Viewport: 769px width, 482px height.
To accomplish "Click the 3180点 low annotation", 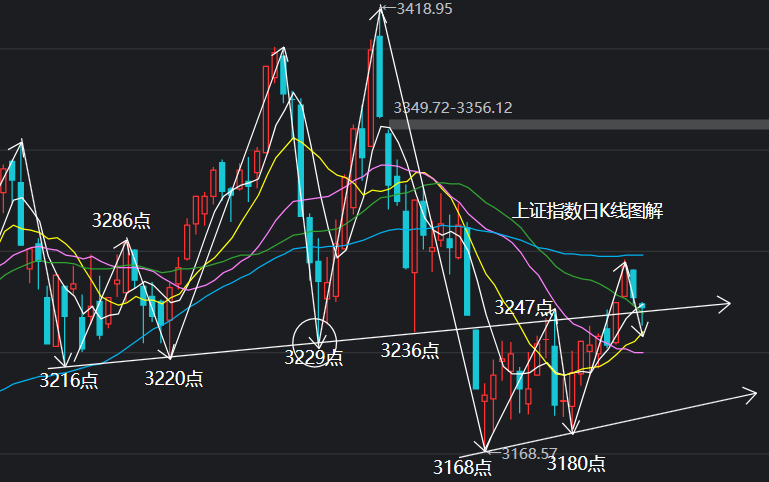I will 576,463.
